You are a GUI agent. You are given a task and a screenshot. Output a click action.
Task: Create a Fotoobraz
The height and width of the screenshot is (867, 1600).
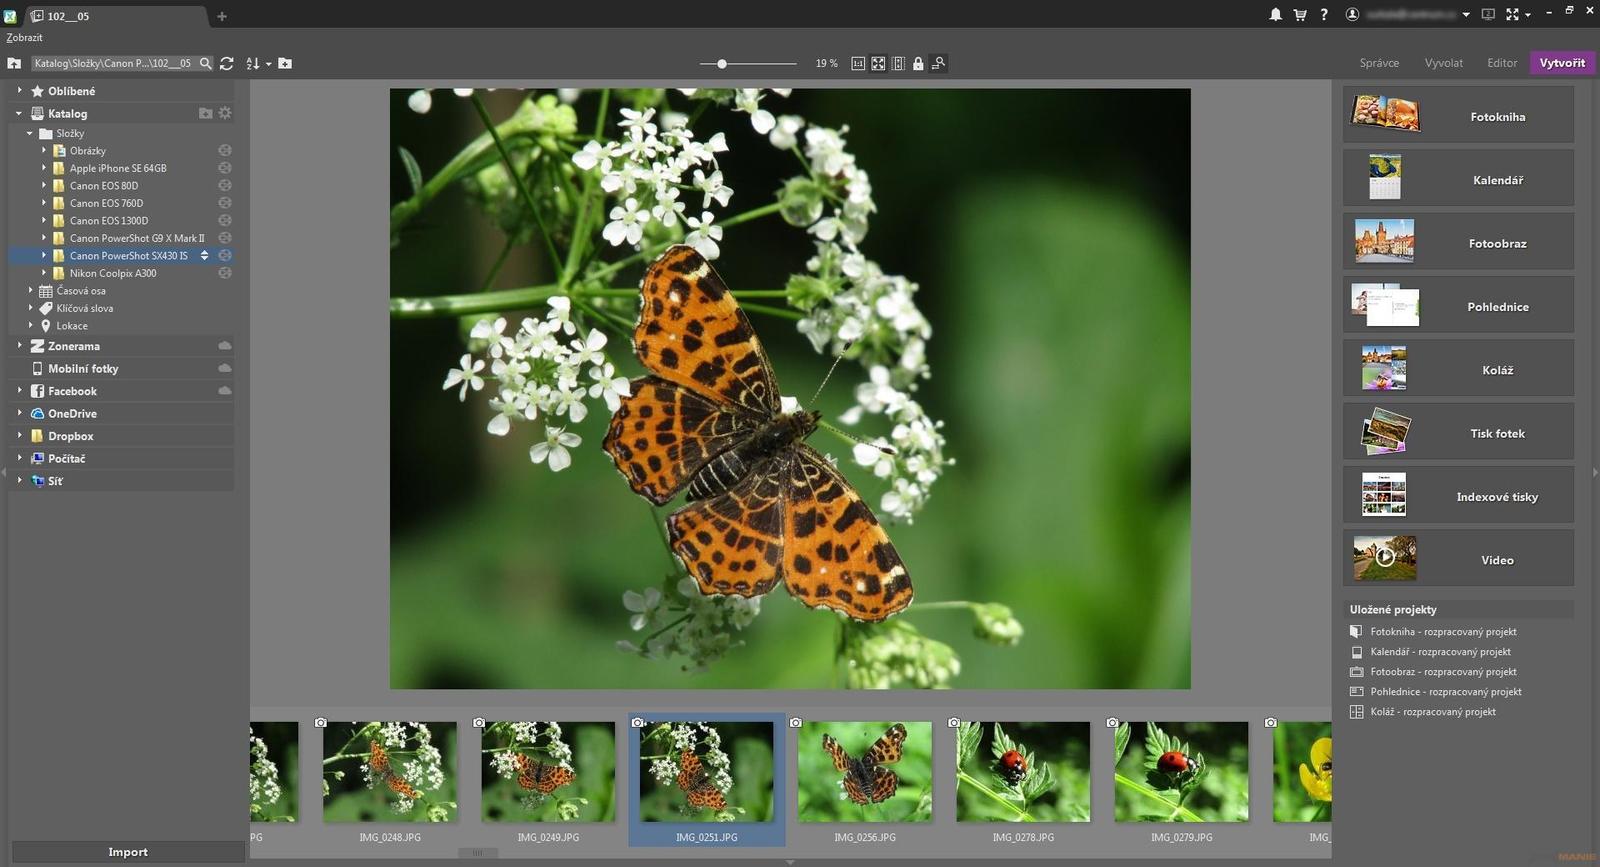coord(1458,241)
